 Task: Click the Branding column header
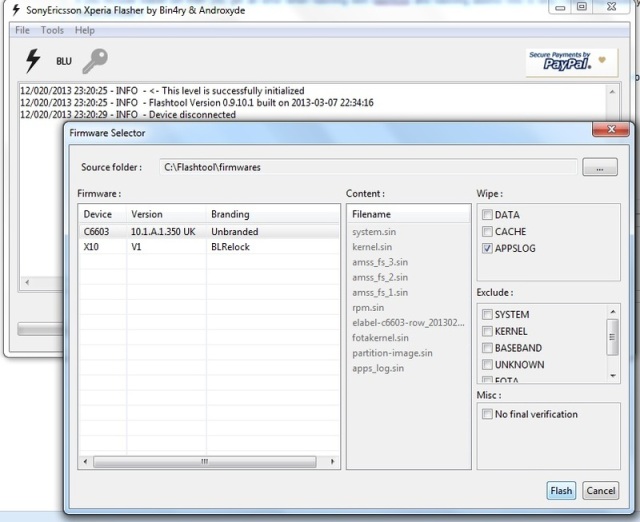coord(273,214)
